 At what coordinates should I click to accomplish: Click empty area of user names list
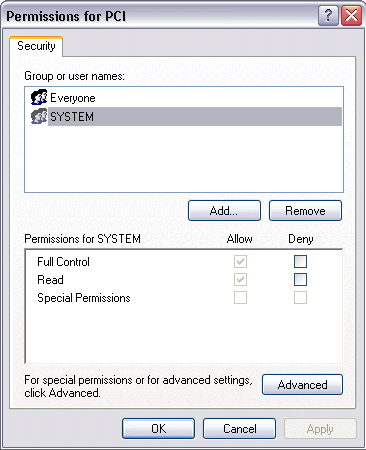pyautogui.click(x=184, y=158)
